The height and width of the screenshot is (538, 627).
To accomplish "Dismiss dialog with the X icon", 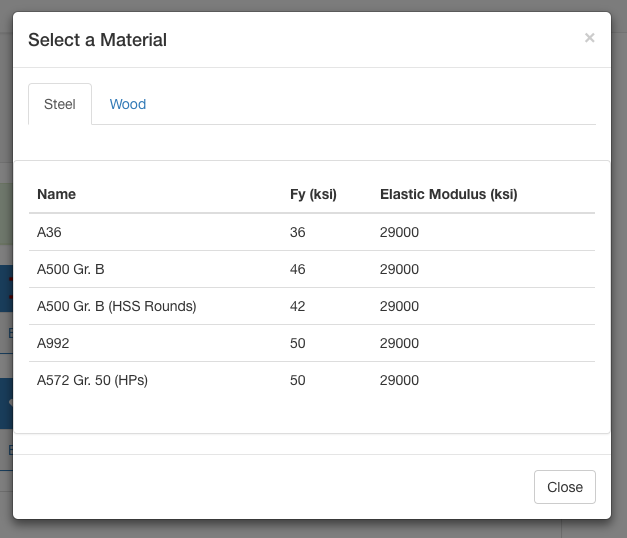I will click(x=589, y=38).
